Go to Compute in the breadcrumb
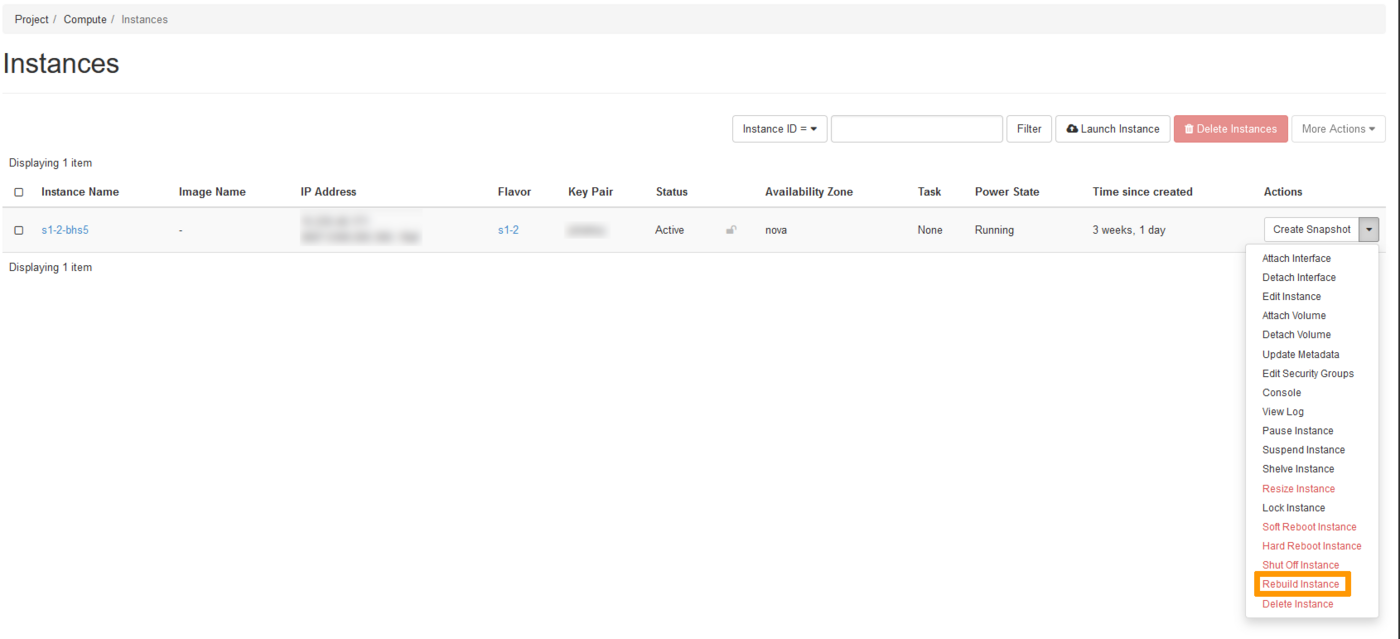Viewport: 1400px width, 639px height. [x=85, y=19]
